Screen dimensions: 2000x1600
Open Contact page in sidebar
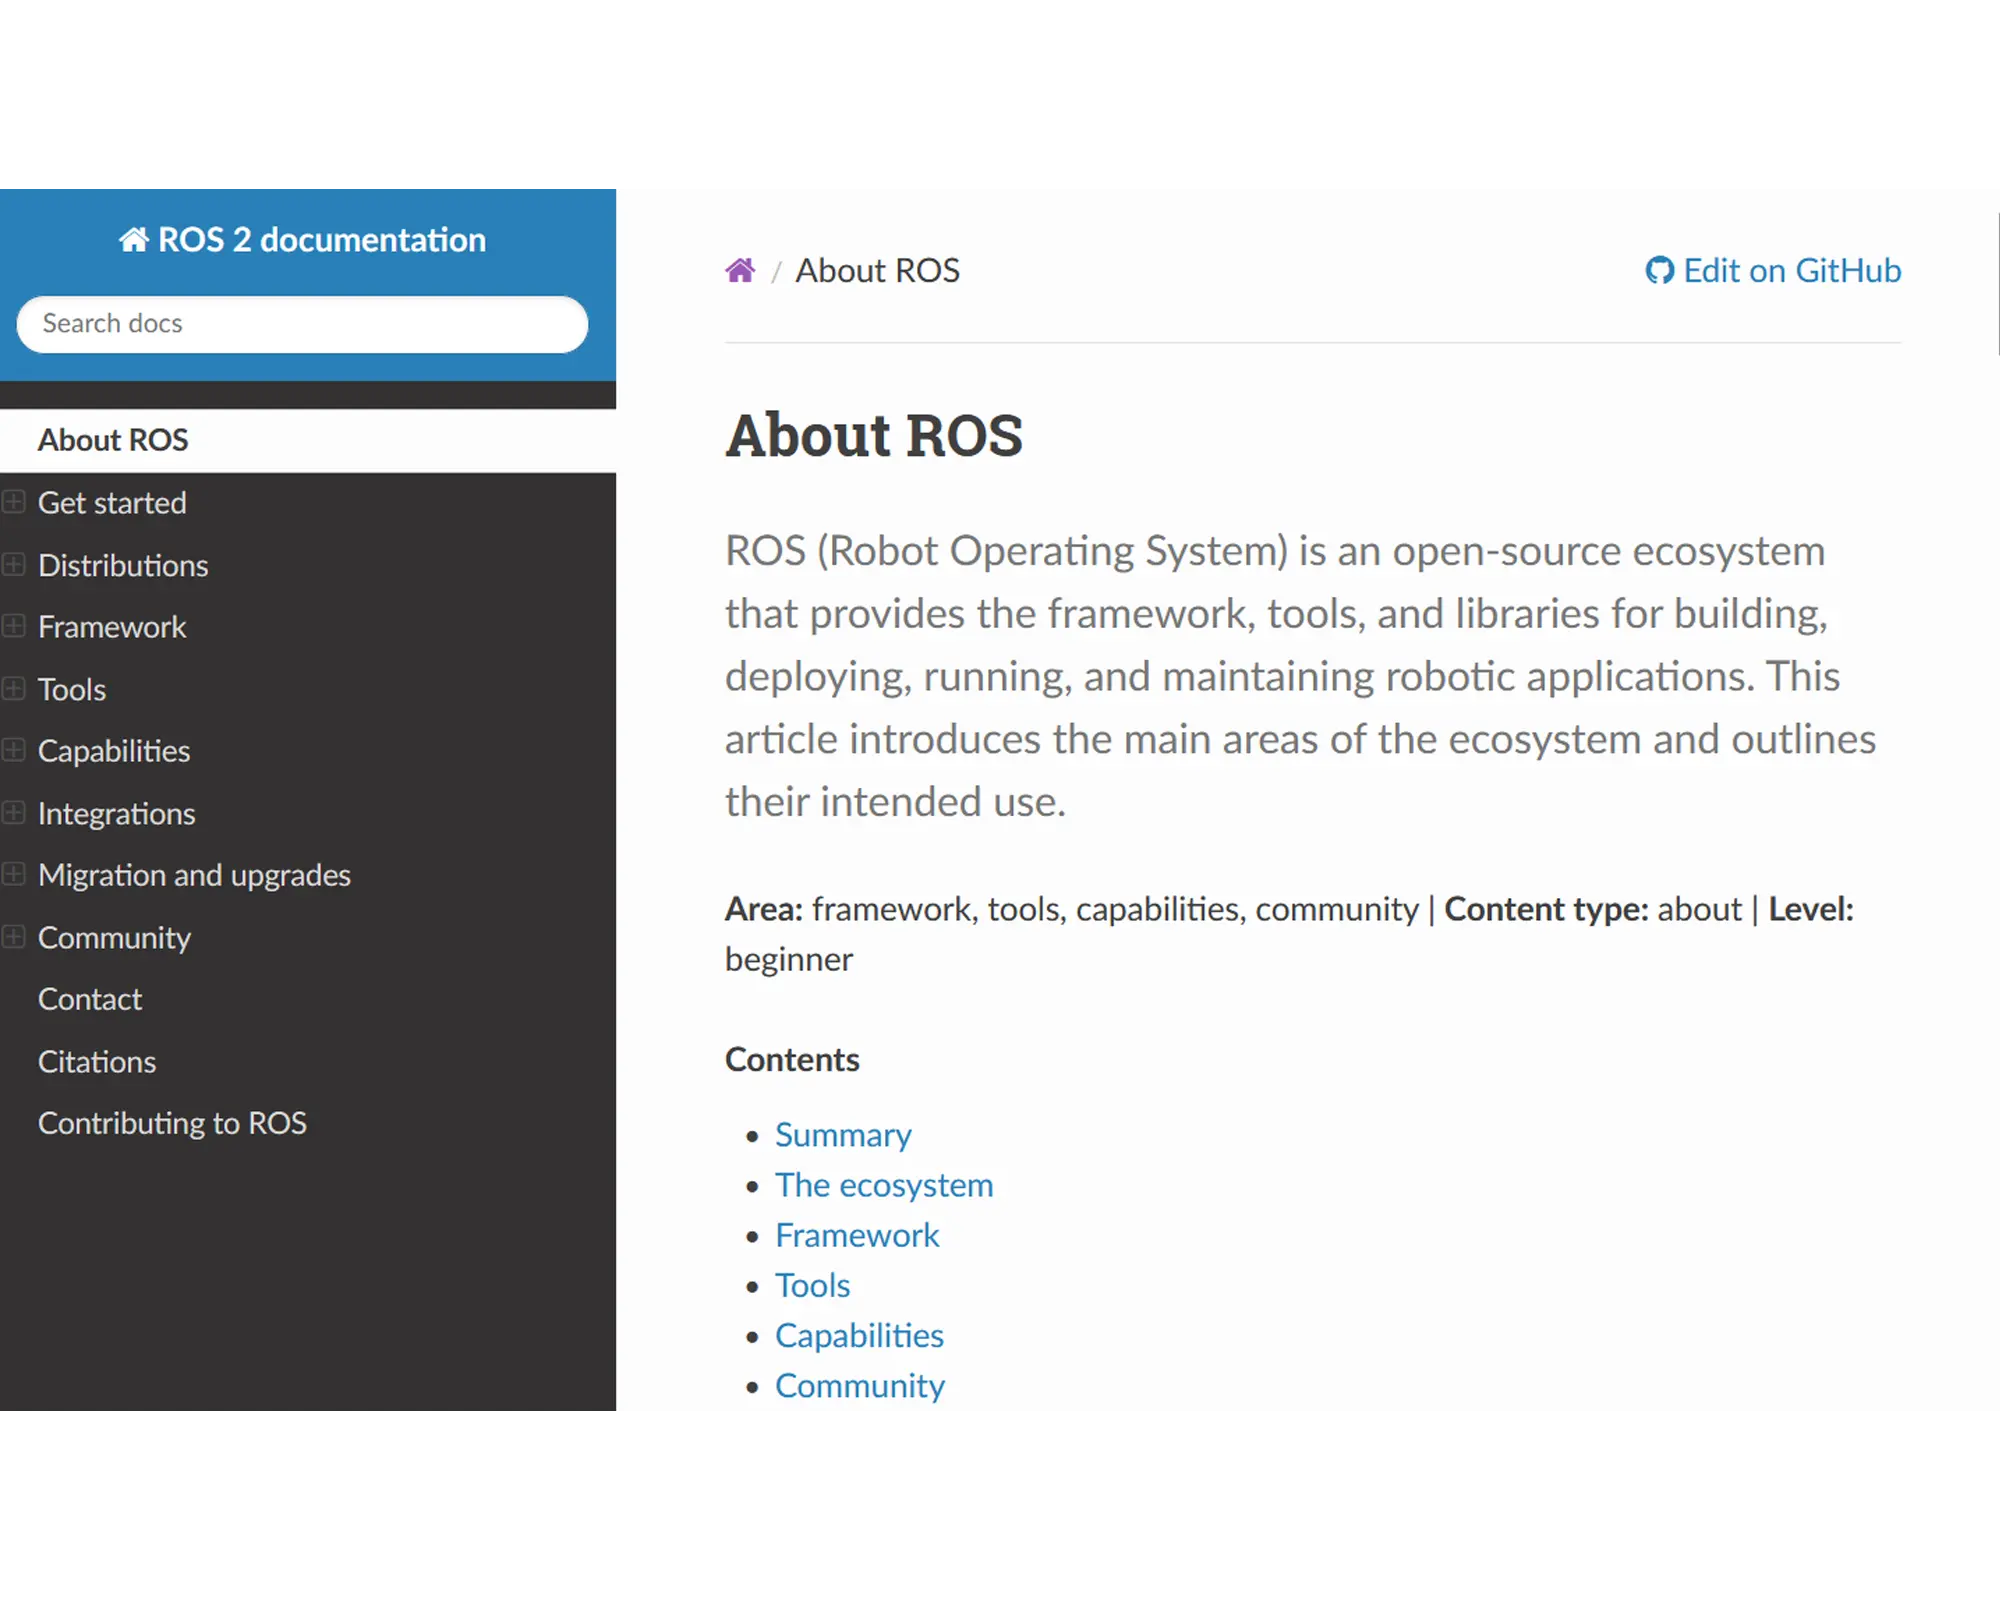click(x=90, y=1000)
